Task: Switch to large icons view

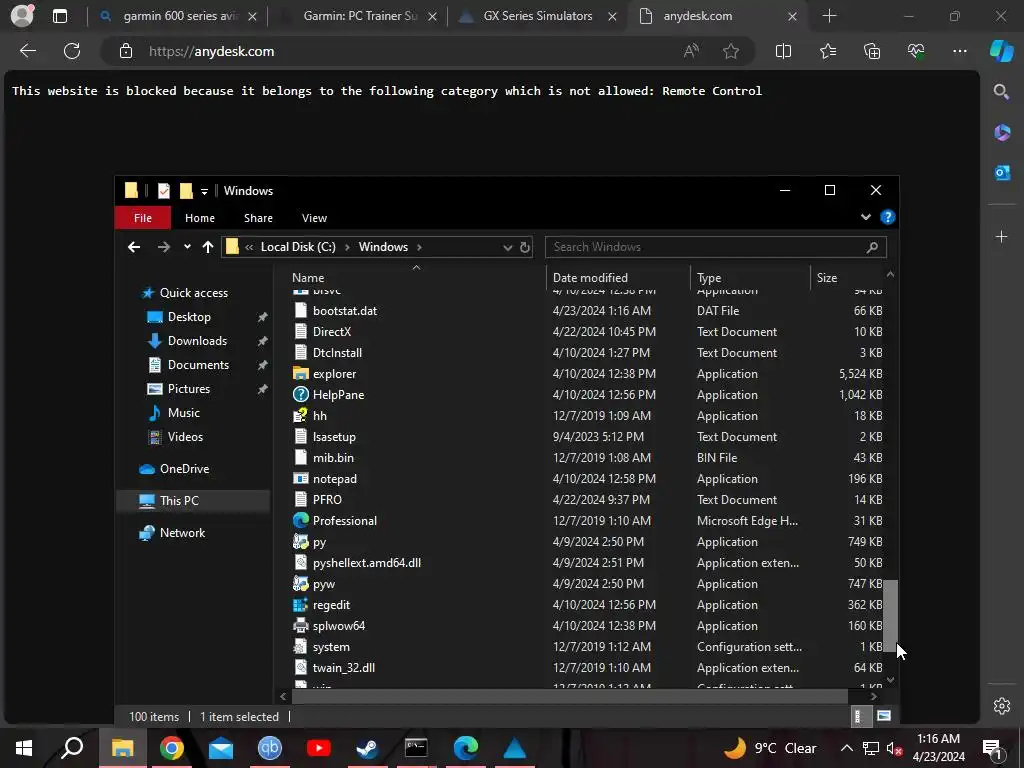Action: (884, 716)
